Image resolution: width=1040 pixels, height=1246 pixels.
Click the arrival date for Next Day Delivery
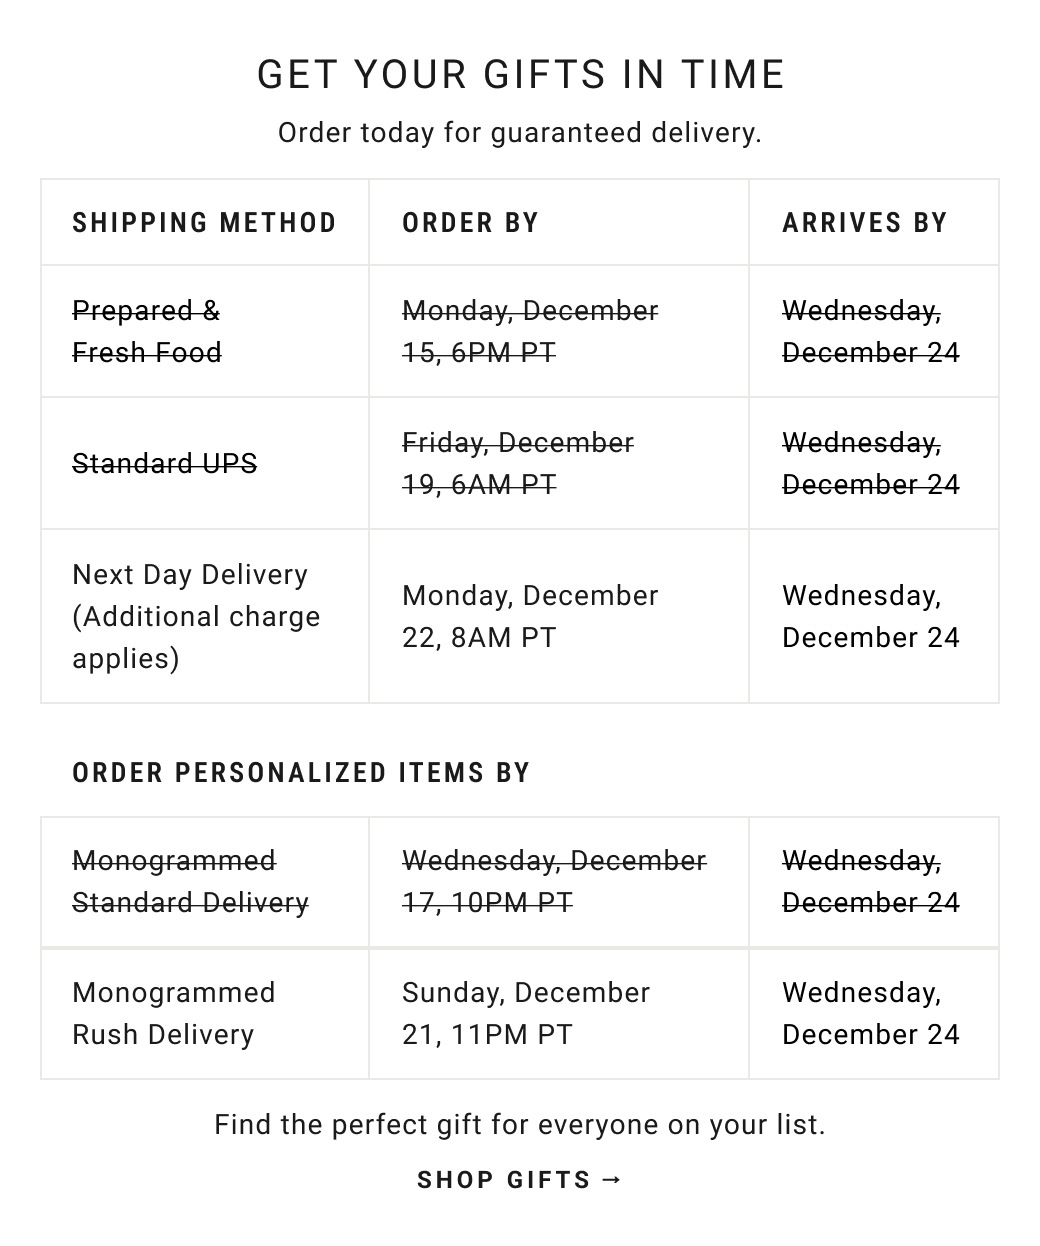tap(870, 616)
